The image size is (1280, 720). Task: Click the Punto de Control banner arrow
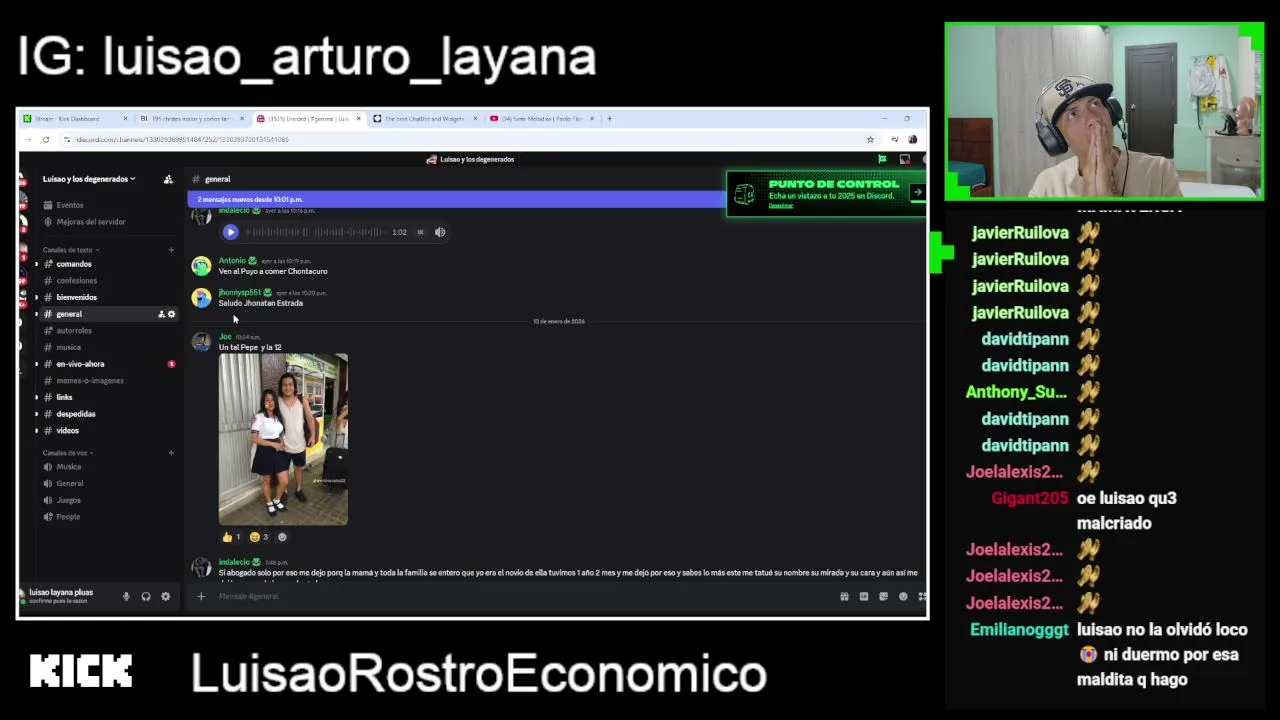[x=917, y=192]
